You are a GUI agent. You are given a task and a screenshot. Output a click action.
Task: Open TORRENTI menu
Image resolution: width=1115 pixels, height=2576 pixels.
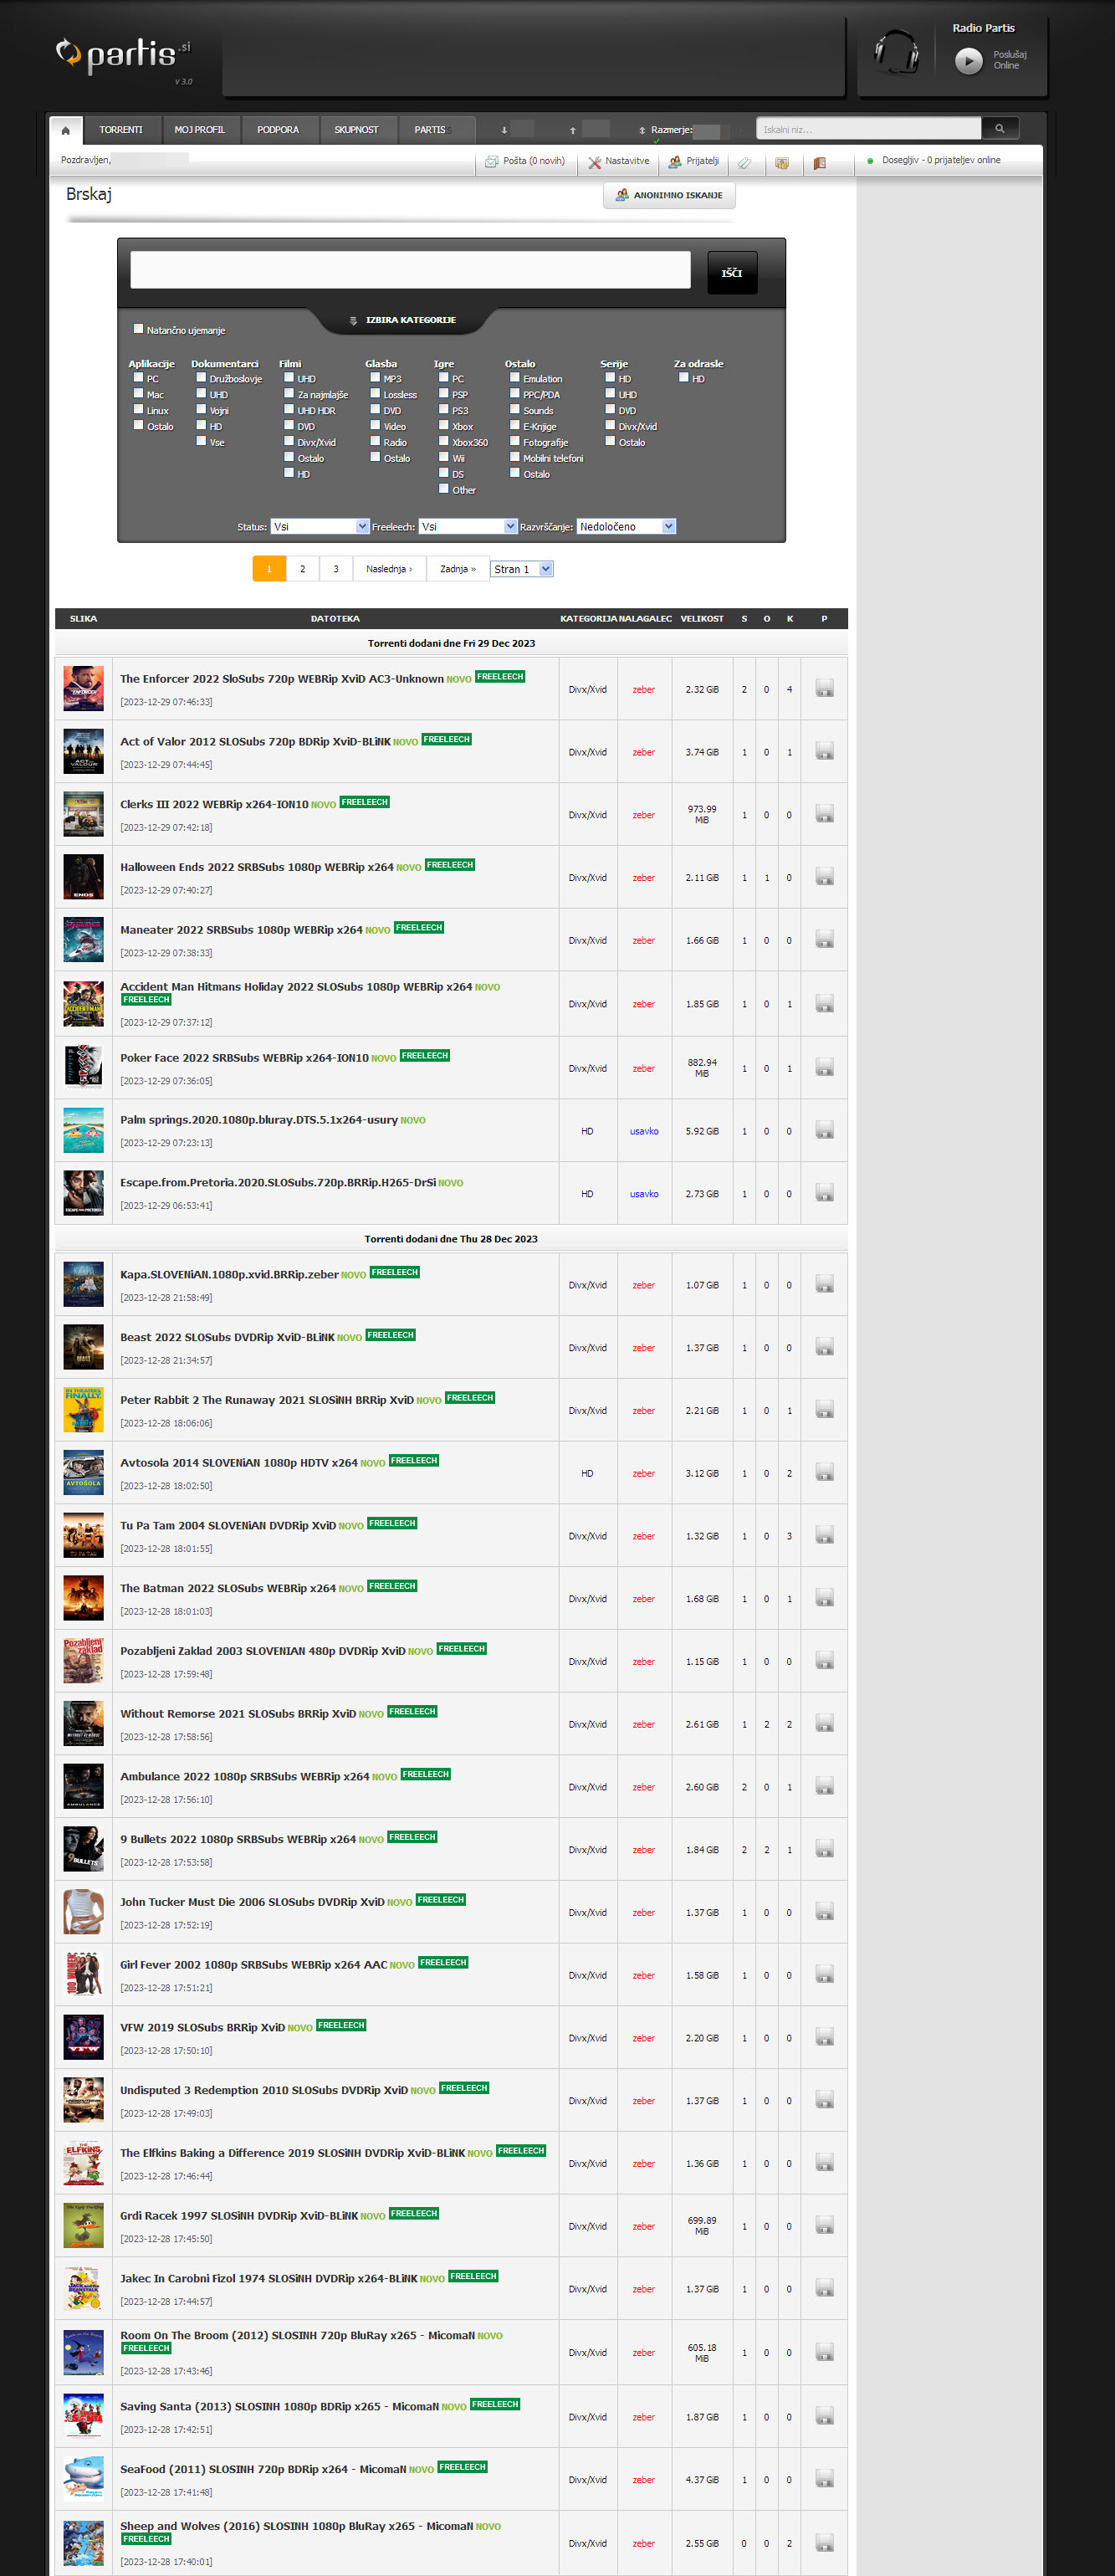(x=121, y=130)
